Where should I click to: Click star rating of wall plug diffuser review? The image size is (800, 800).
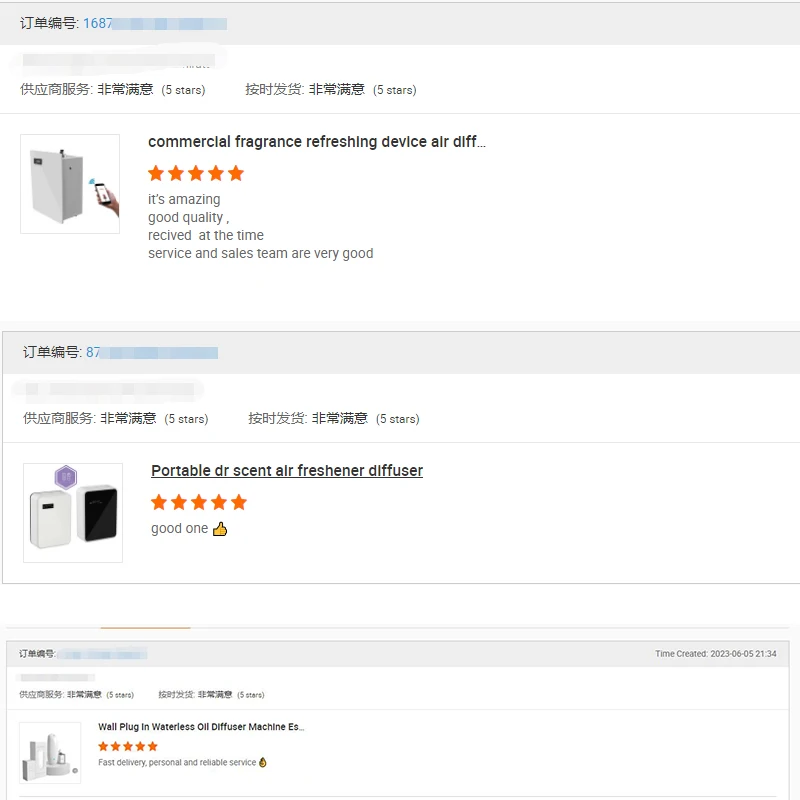pos(128,746)
